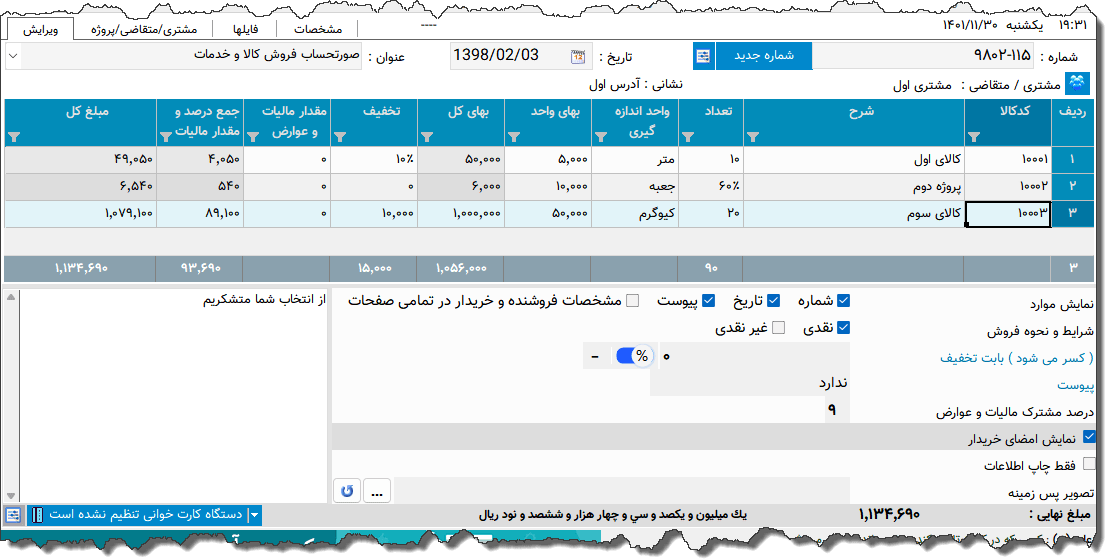Open the مشتری/متقاضی/پروژه tab
1105x559 pixels.
pos(145,30)
